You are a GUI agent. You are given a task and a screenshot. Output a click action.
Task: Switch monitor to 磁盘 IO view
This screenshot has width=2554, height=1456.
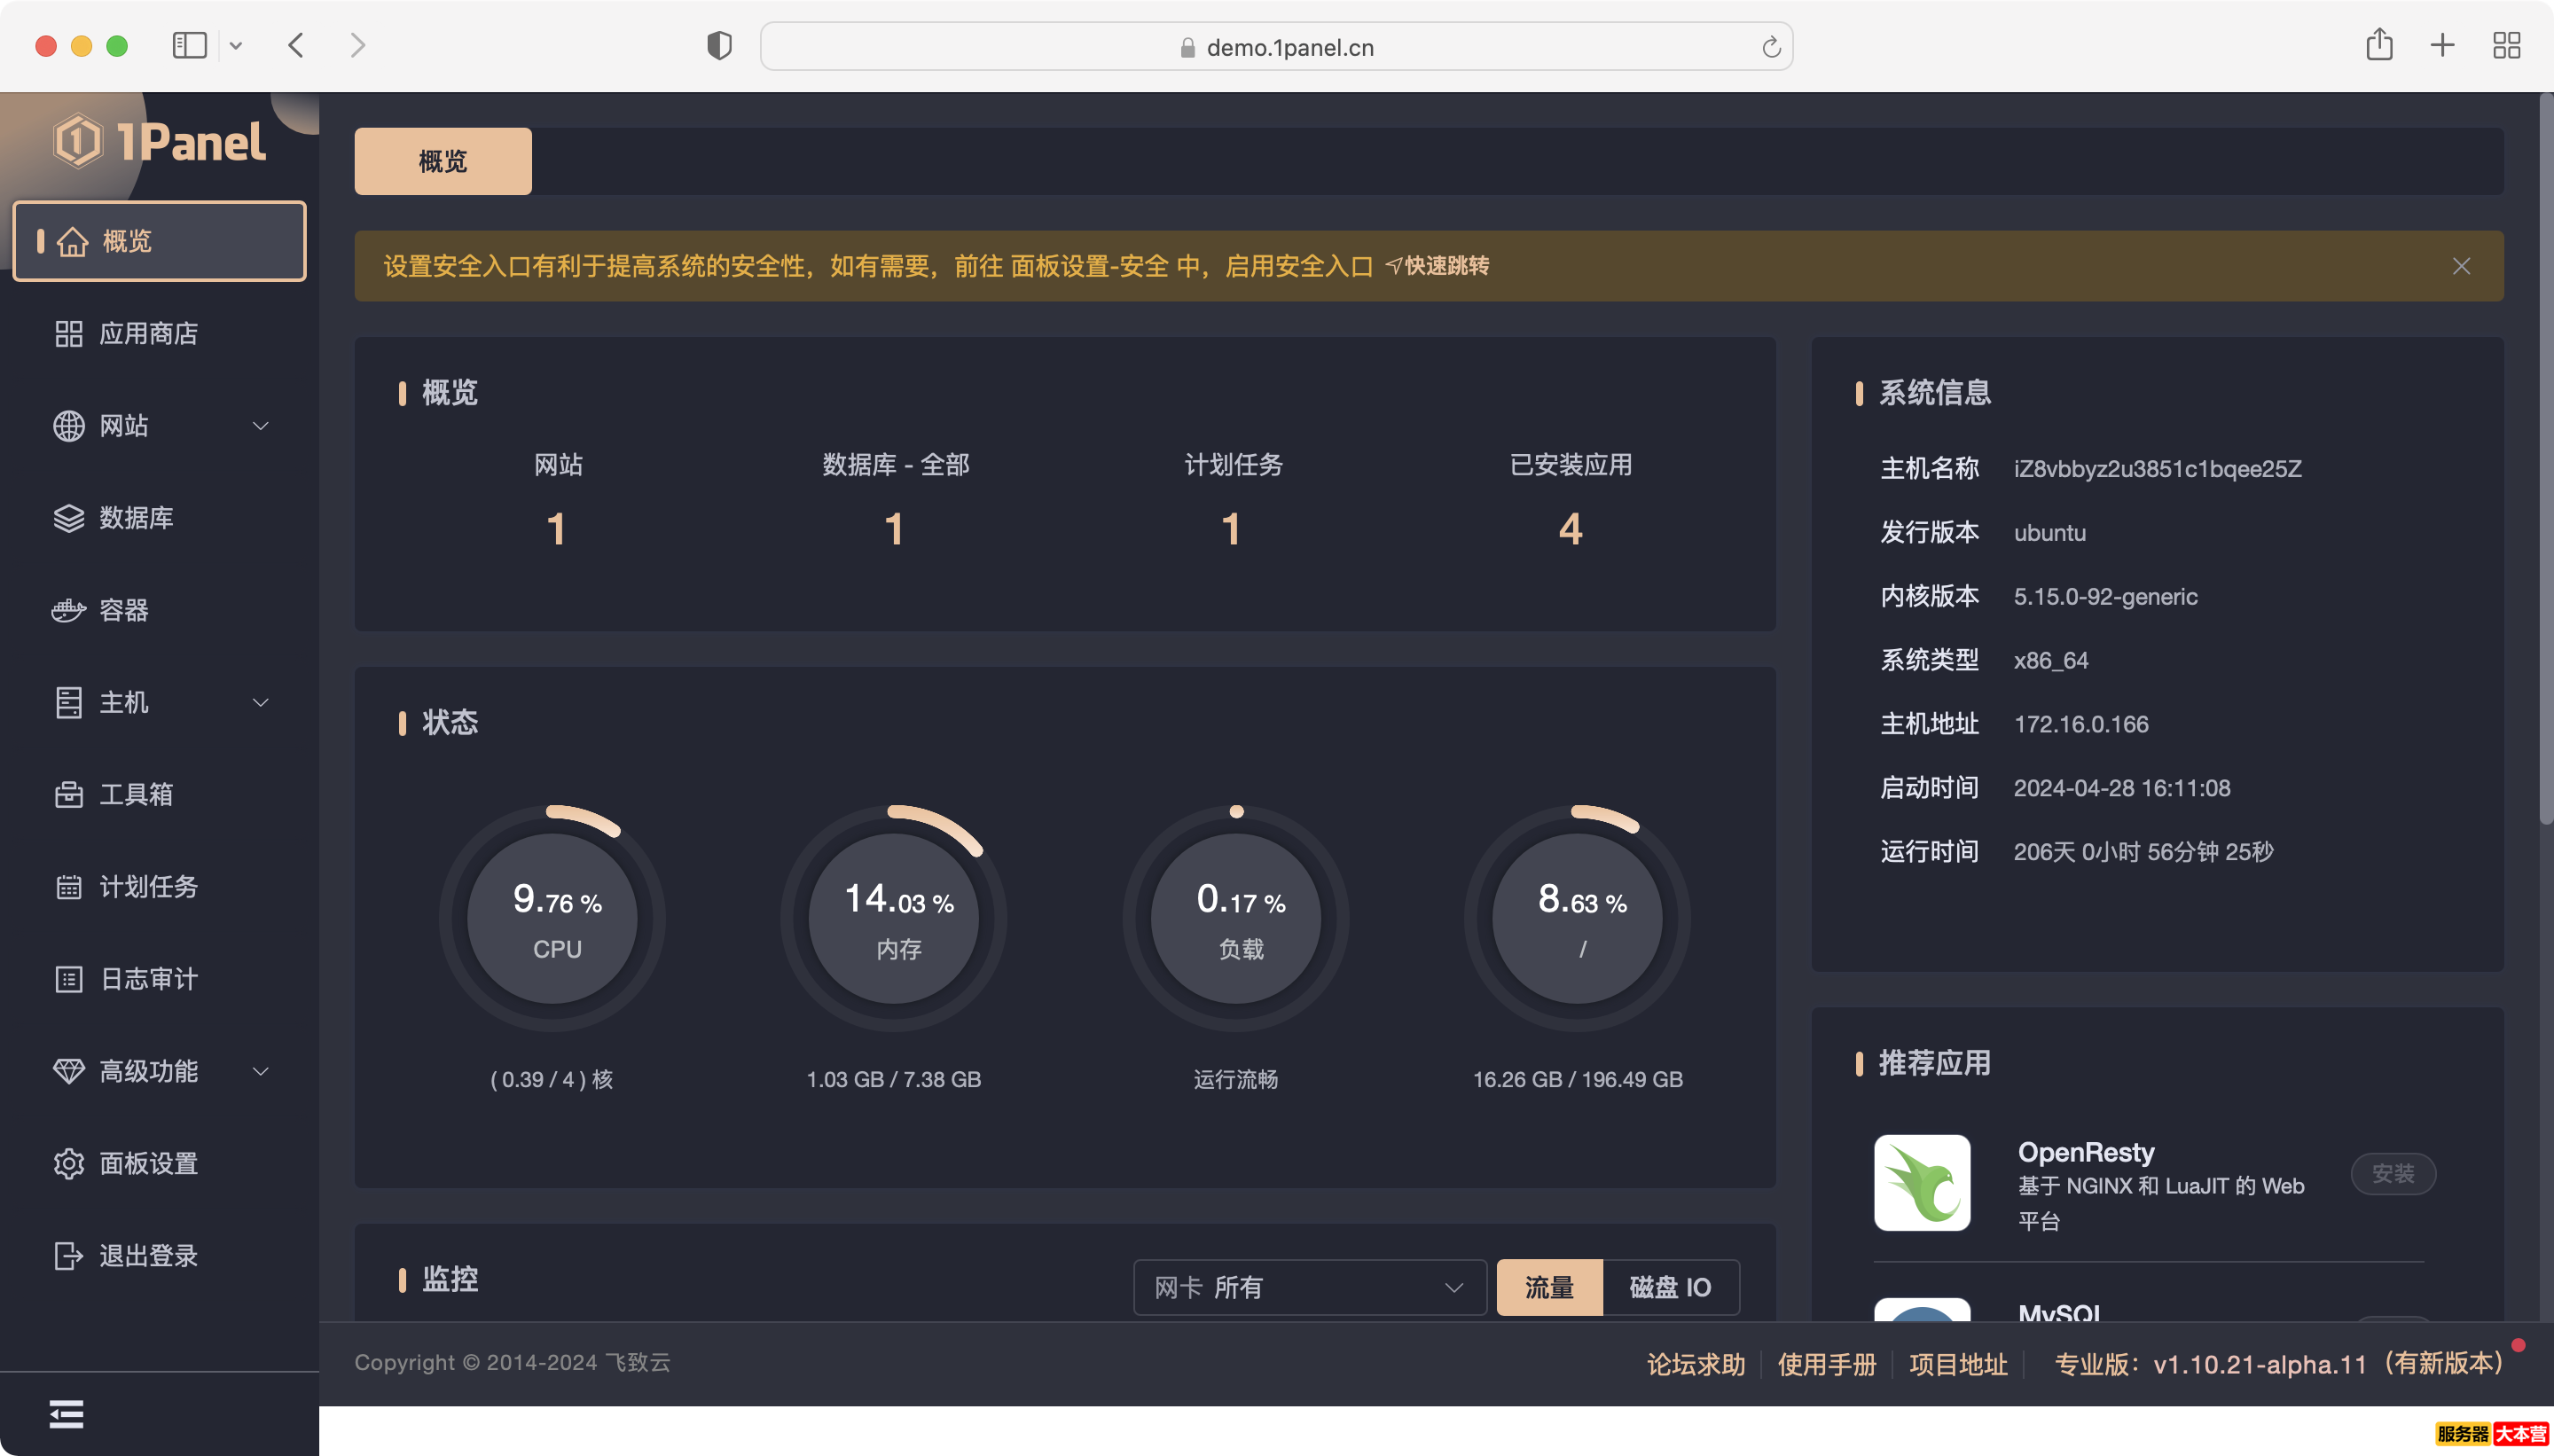click(1669, 1287)
